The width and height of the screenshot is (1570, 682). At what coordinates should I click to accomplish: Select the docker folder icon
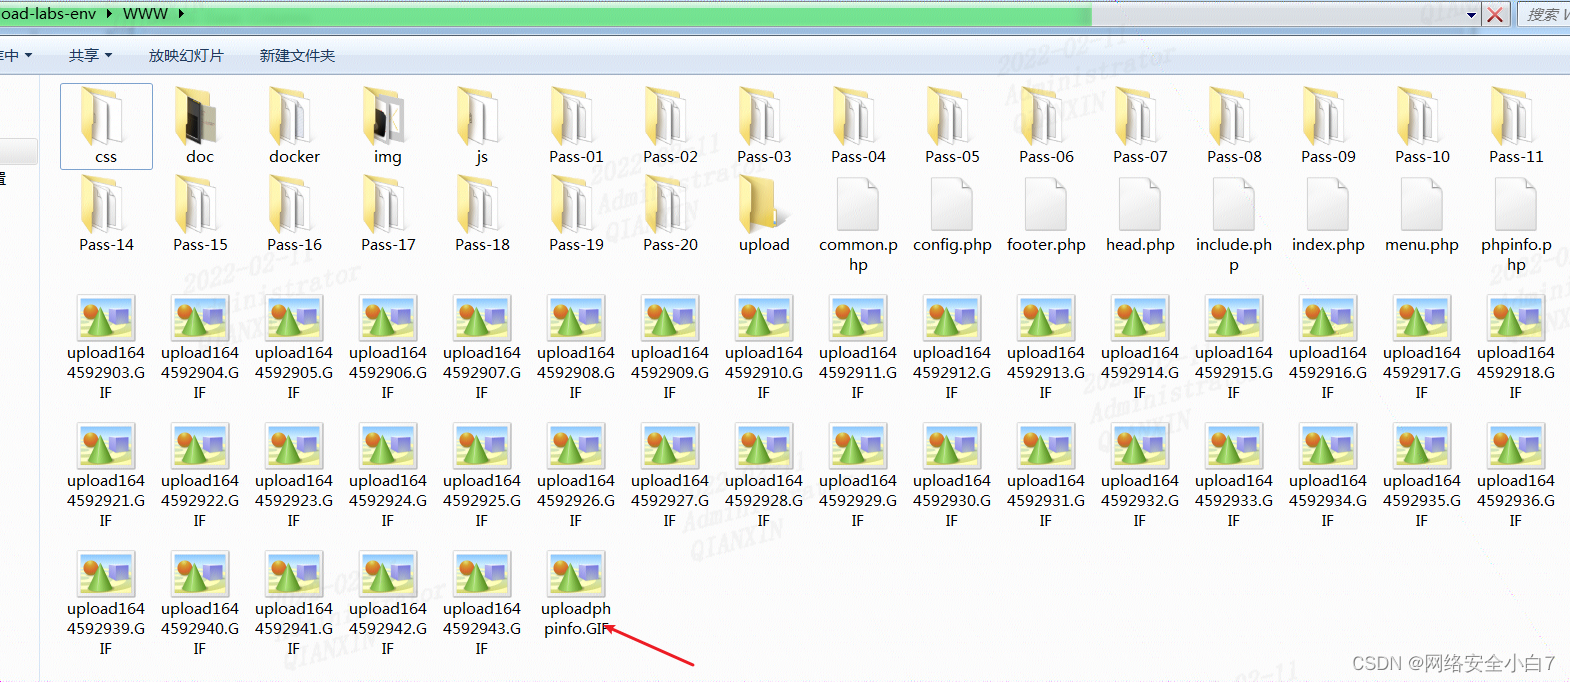pyautogui.click(x=294, y=116)
